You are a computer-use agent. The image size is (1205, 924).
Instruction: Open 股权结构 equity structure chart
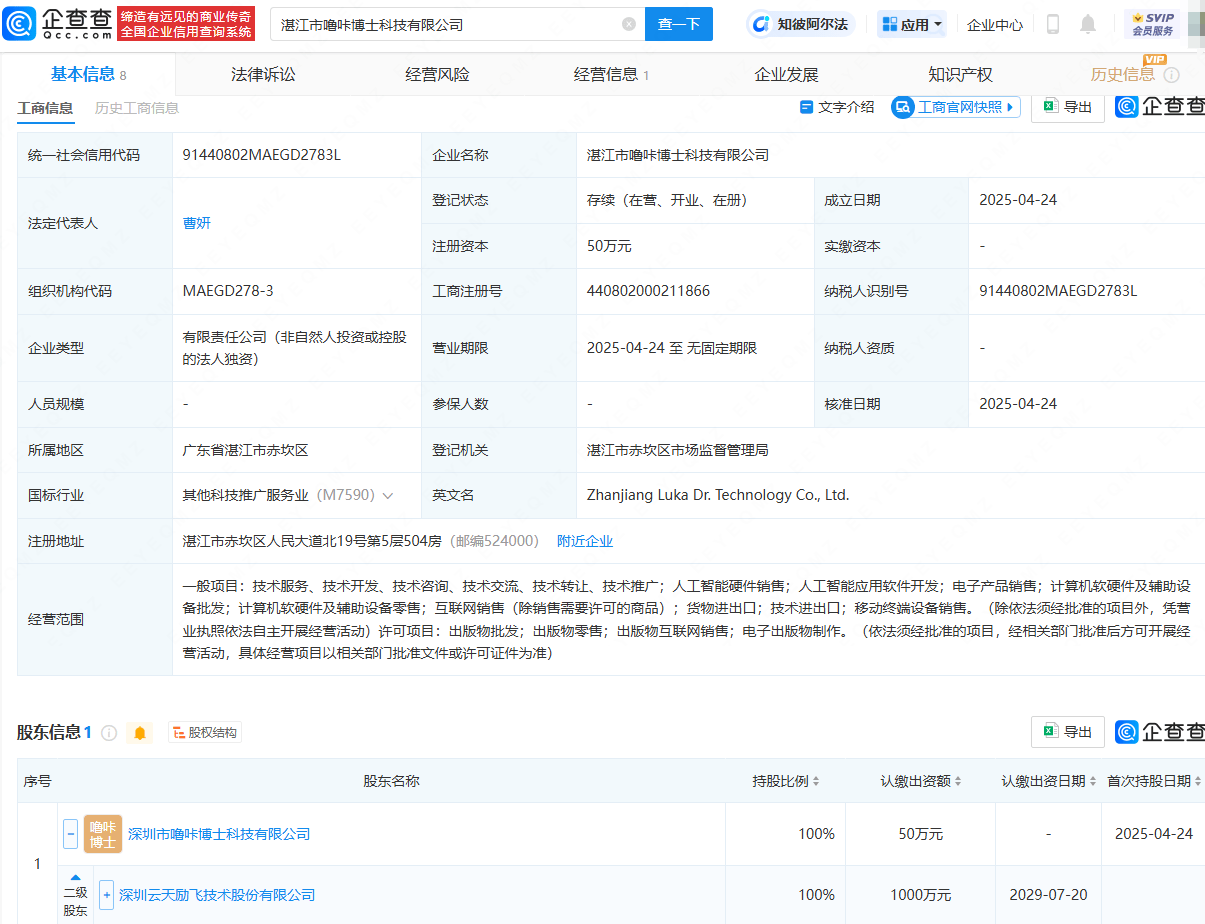[205, 733]
